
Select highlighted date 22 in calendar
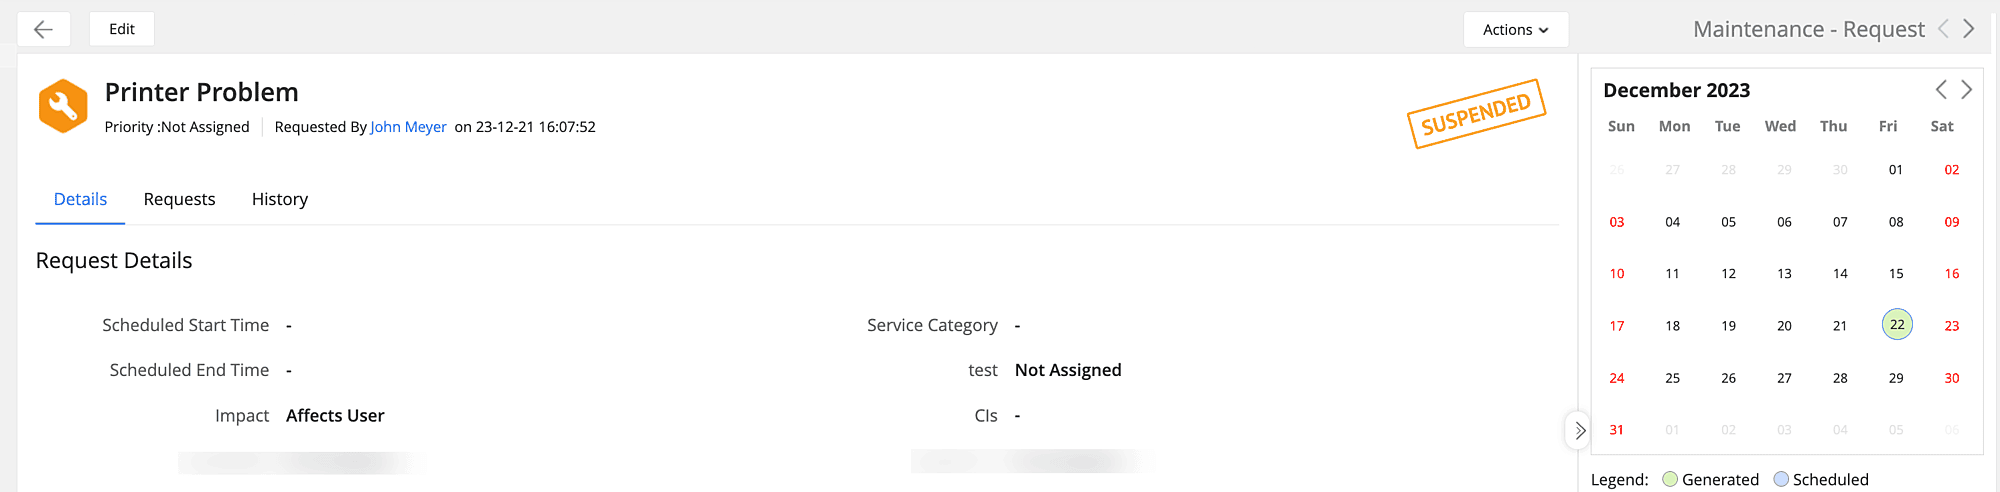pos(1896,325)
